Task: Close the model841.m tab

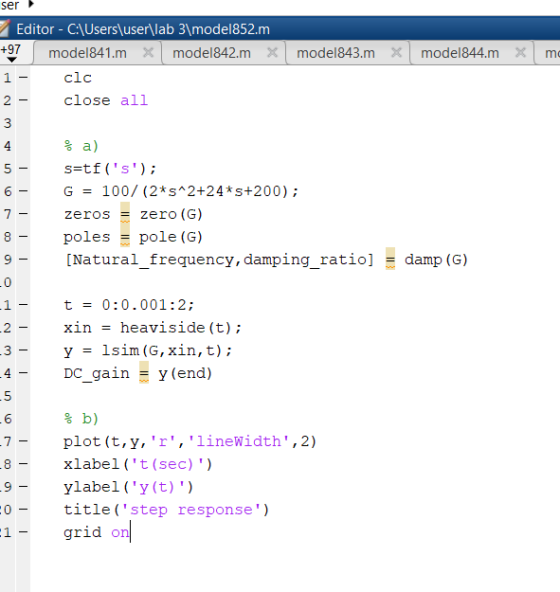Action: point(148,53)
